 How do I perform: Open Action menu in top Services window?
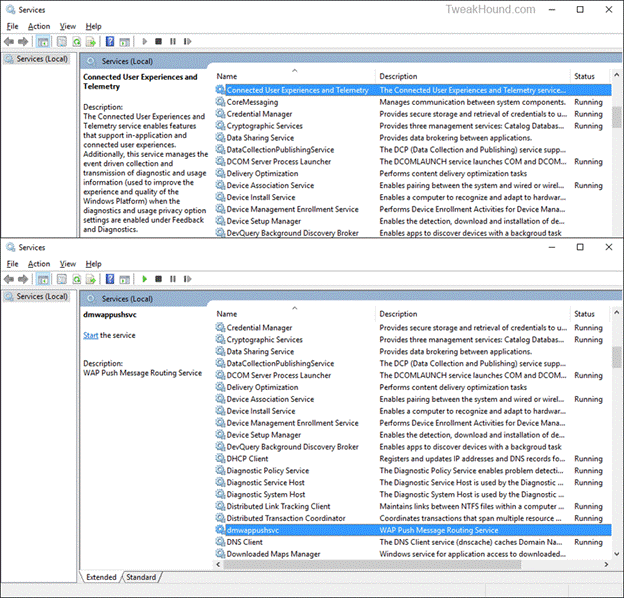click(x=39, y=26)
